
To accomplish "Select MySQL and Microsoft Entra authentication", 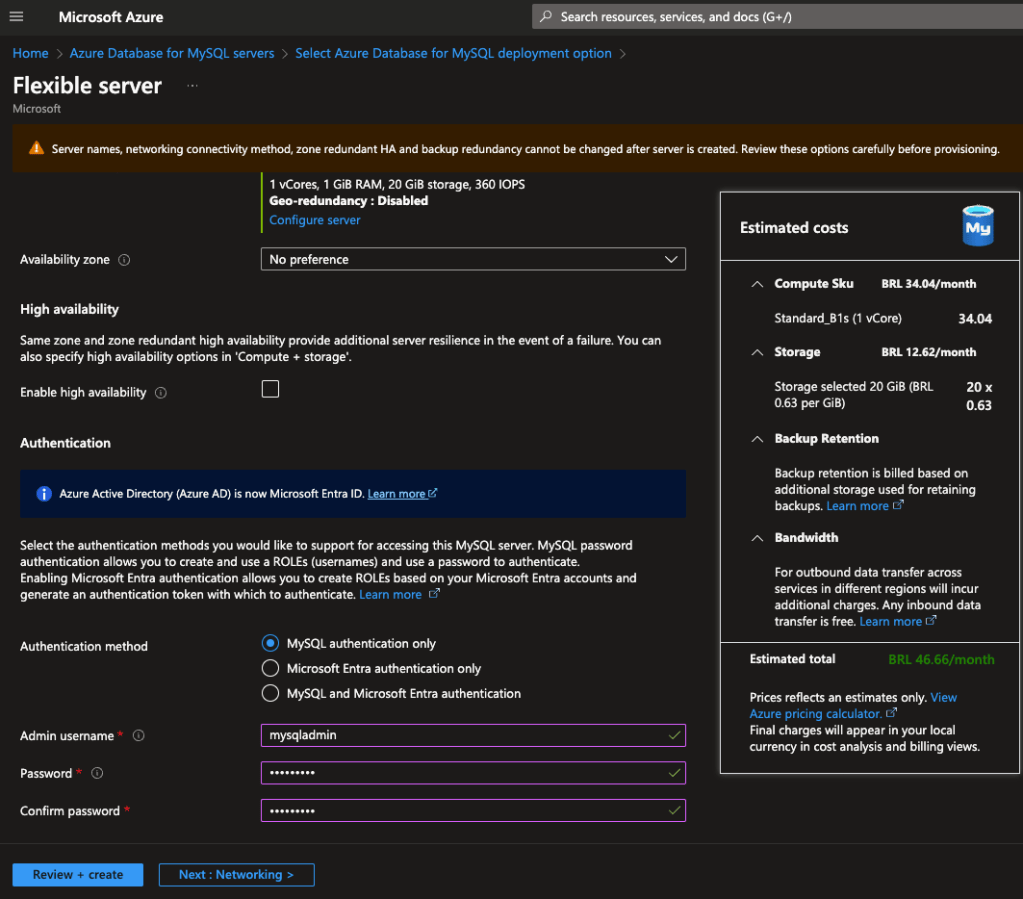I will [x=270, y=693].
